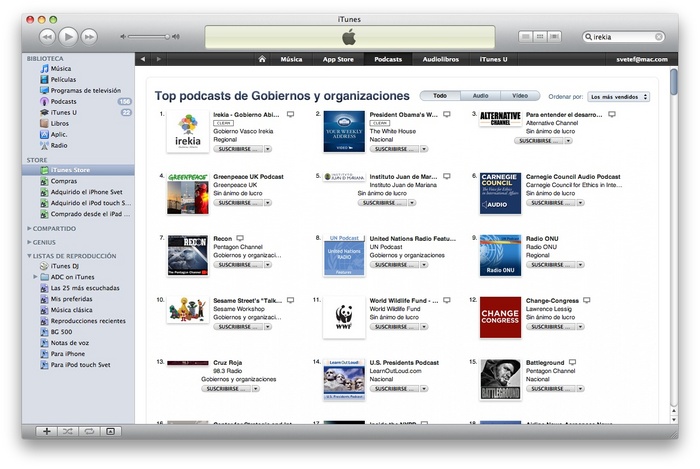Filter podcasts by Todo
Viewport: 700px width, 469px height.
click(440, 95)
